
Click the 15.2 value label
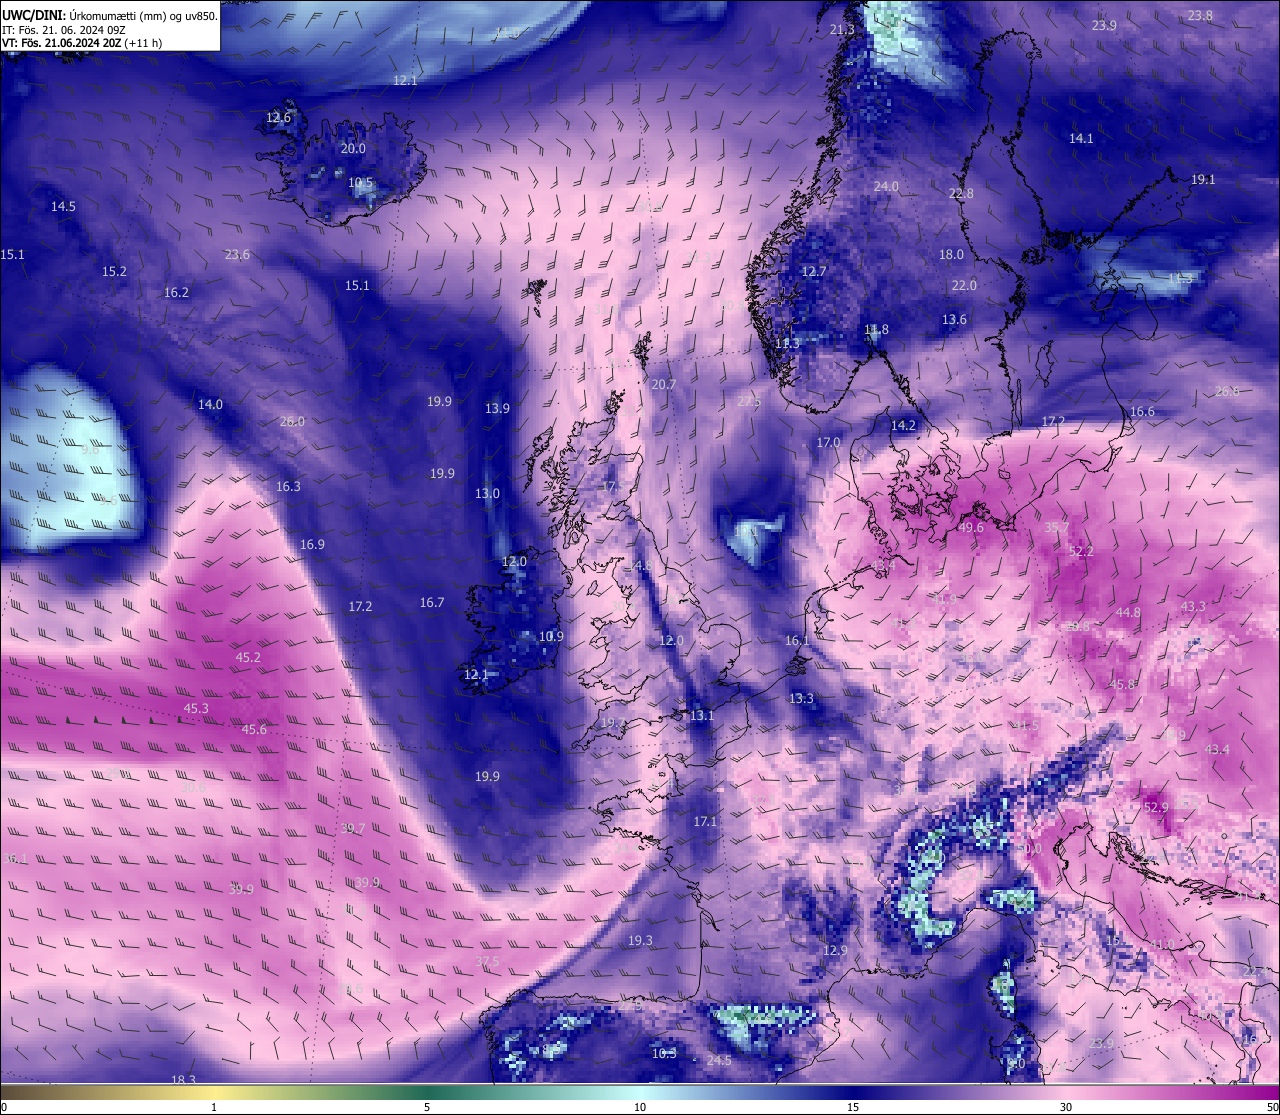tap(114, 272)
